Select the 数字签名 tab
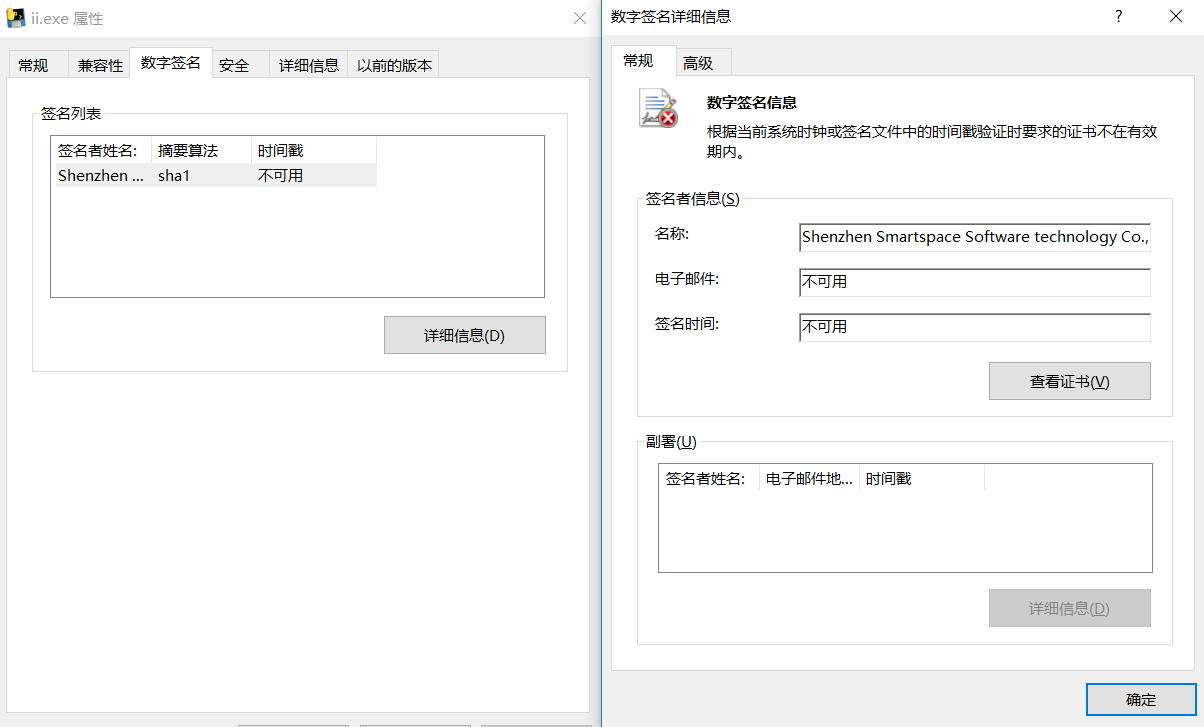Viewport: 1204px width, 727px height. 171,62
